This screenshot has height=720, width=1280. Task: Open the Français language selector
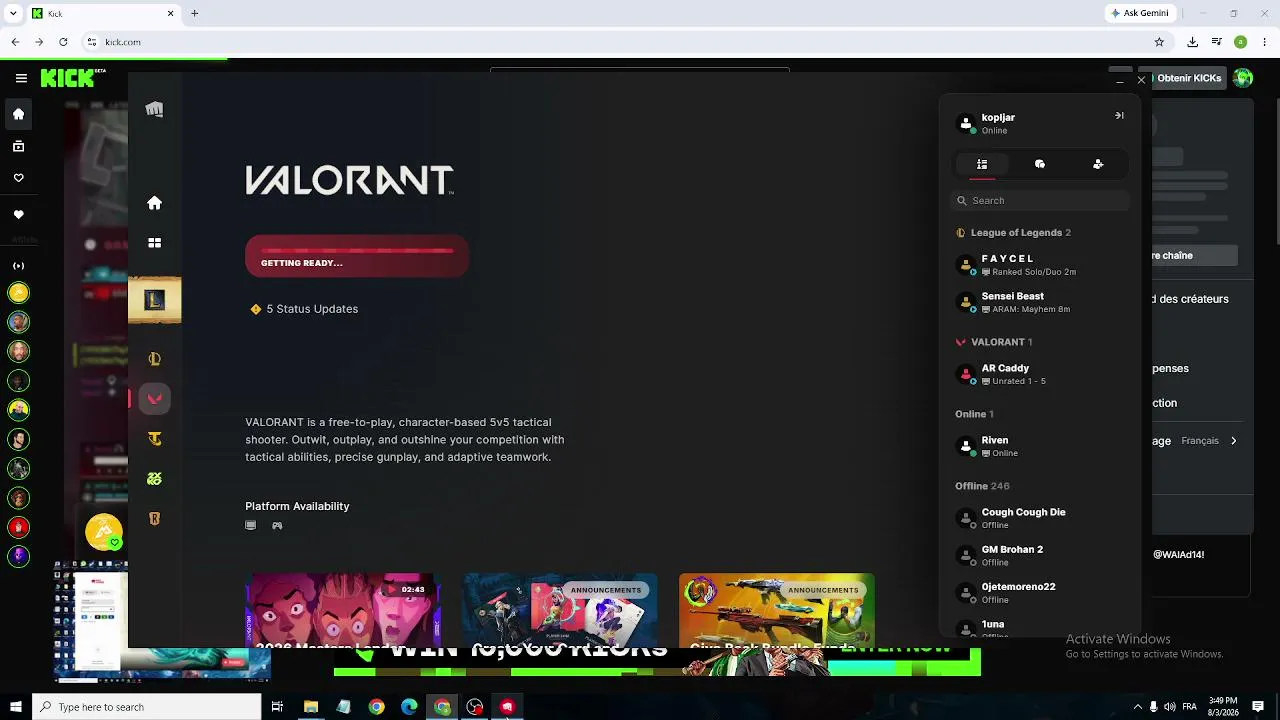pyautogui.click(x=1209, y=441)
